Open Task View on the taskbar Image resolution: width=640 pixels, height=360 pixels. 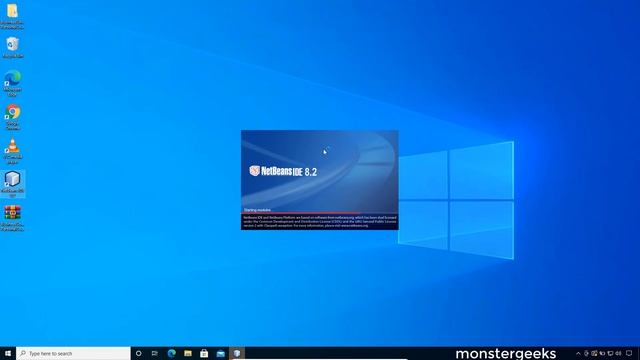click(155, 353)
